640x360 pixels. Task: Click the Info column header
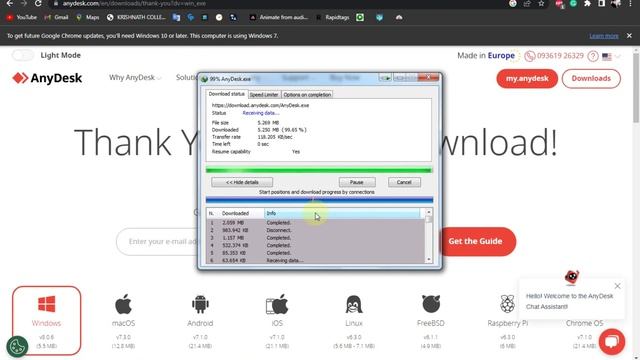(342, 213)
